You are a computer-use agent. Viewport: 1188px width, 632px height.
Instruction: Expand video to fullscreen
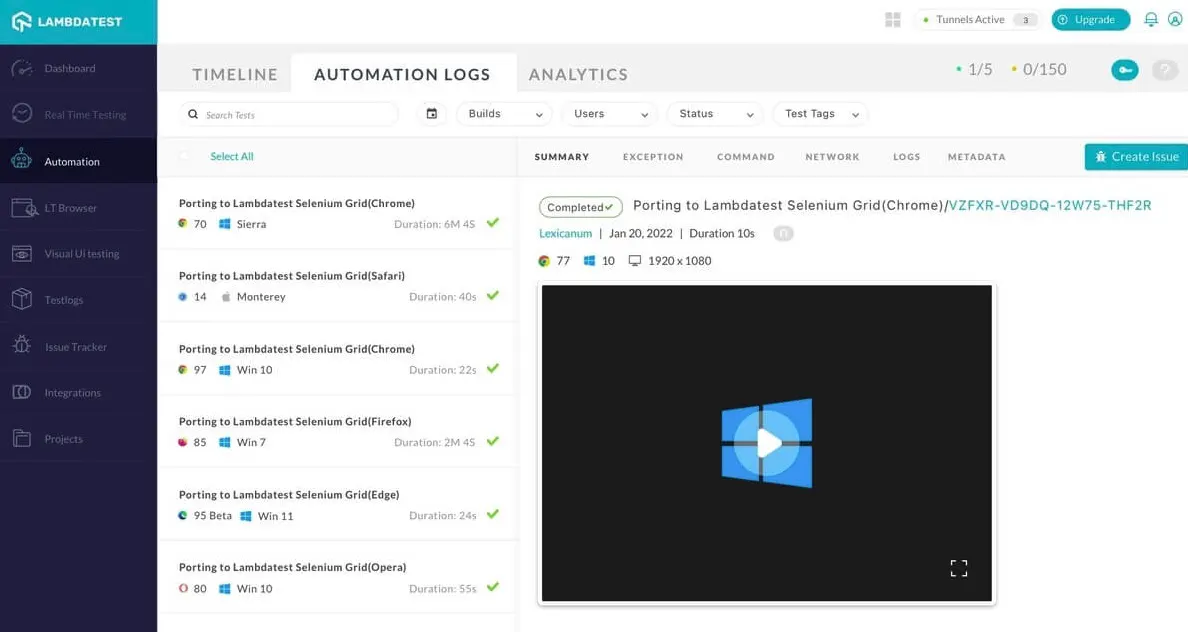[958, 568]
